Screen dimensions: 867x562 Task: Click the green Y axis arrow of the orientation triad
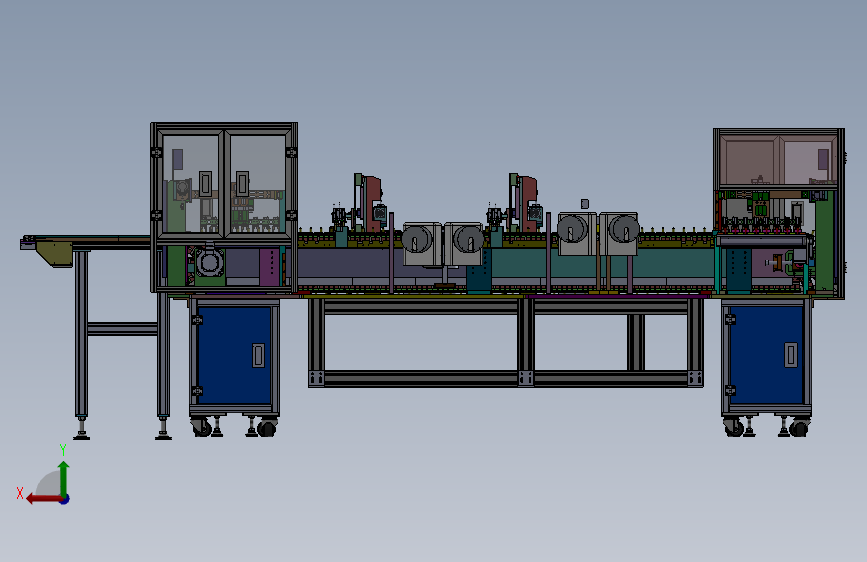point(64,478)
